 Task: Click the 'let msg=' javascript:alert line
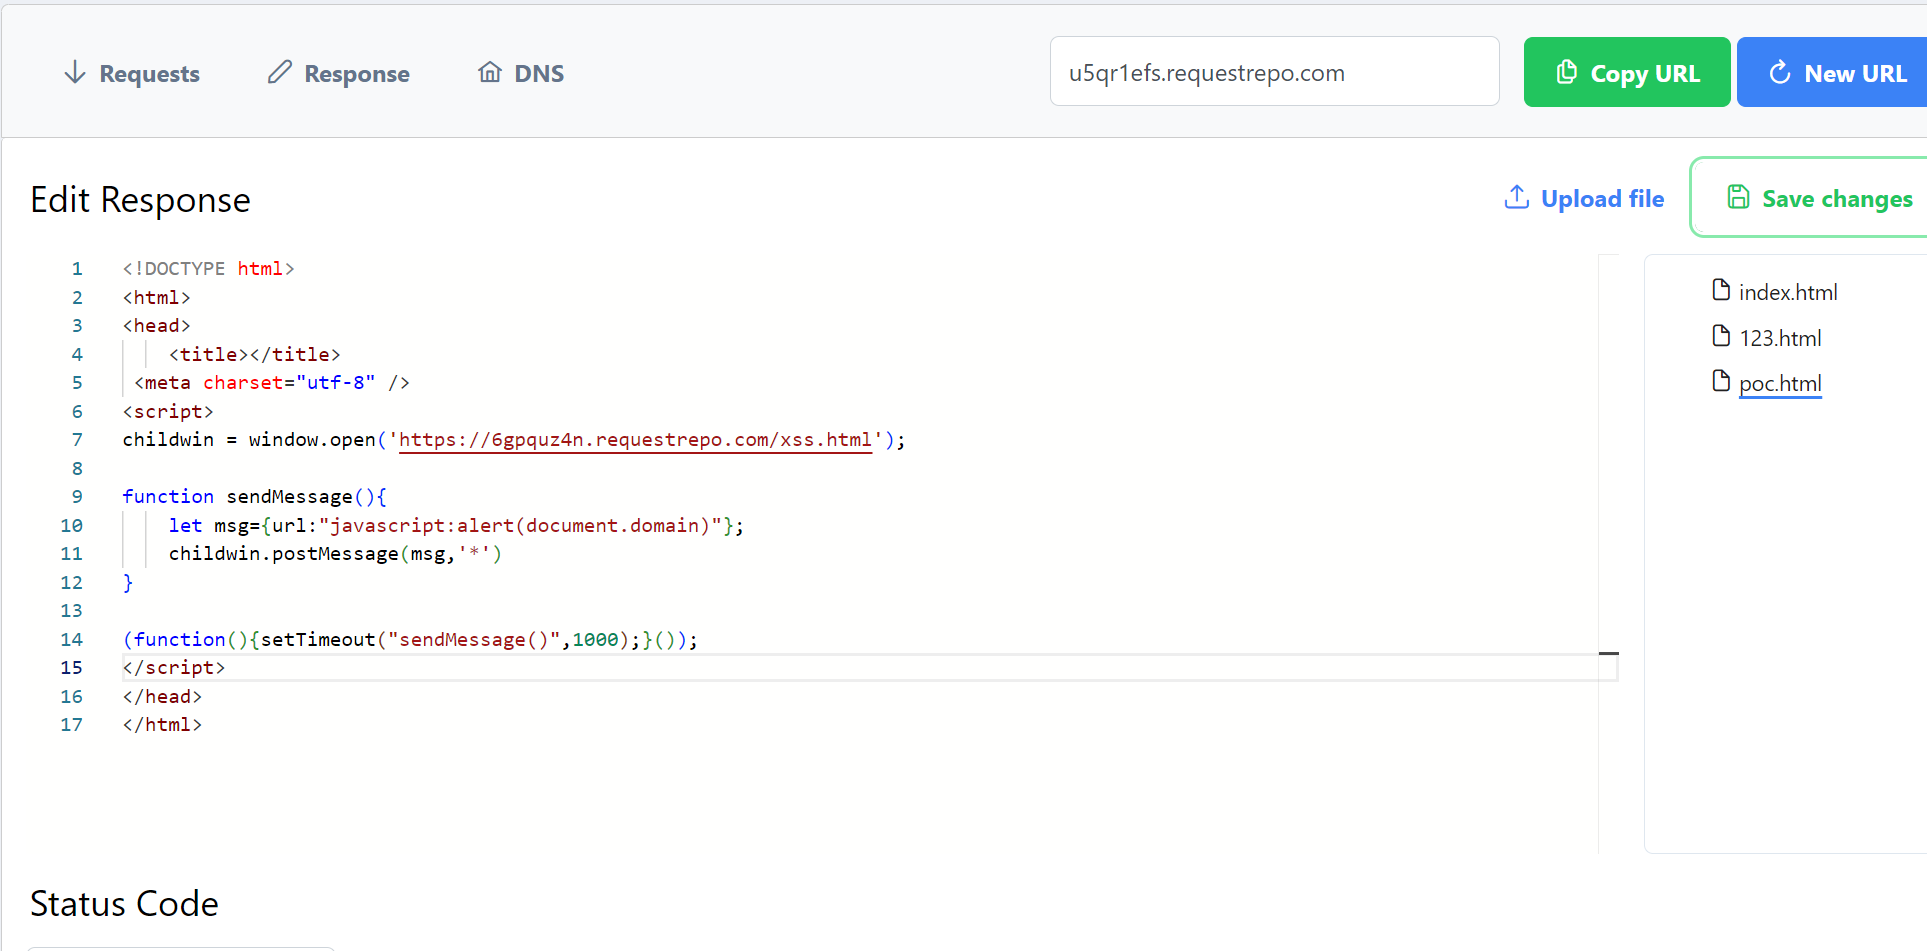coord(456,526)
